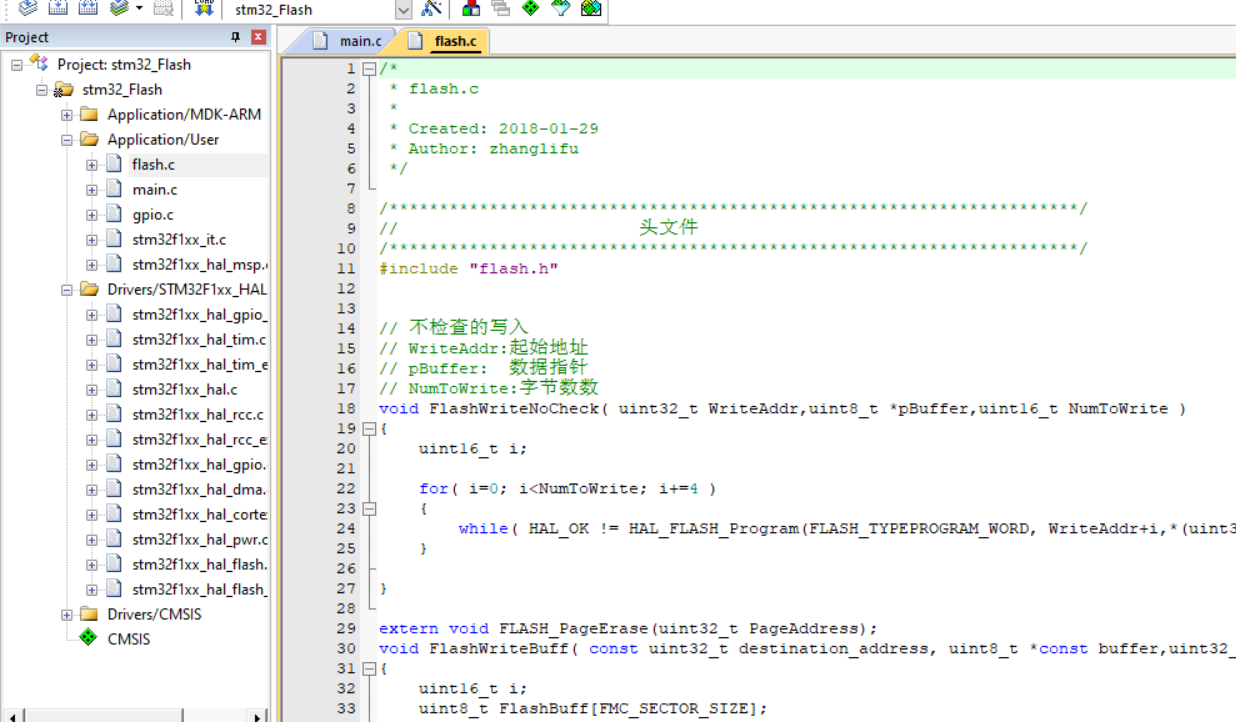Build the target
Image resolution: width=1236 pixels, height=722 pixels.
(58, 9)
